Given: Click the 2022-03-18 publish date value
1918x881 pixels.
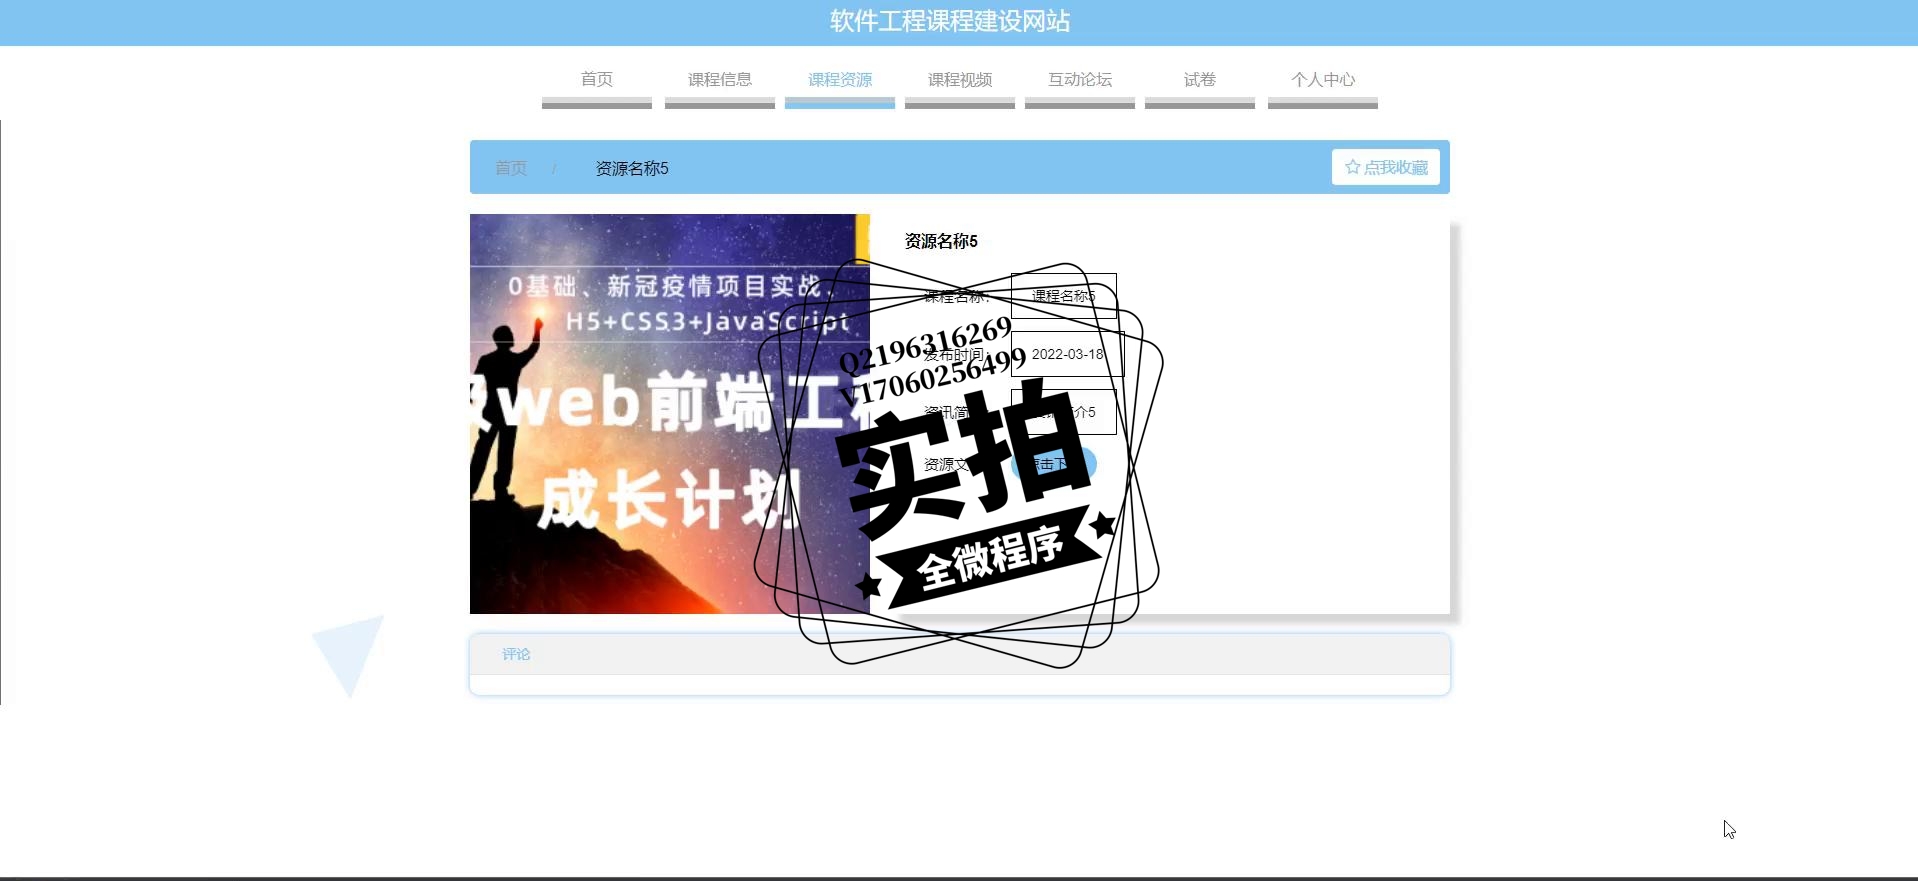Looking at the screenshot, I should 1068,354.
